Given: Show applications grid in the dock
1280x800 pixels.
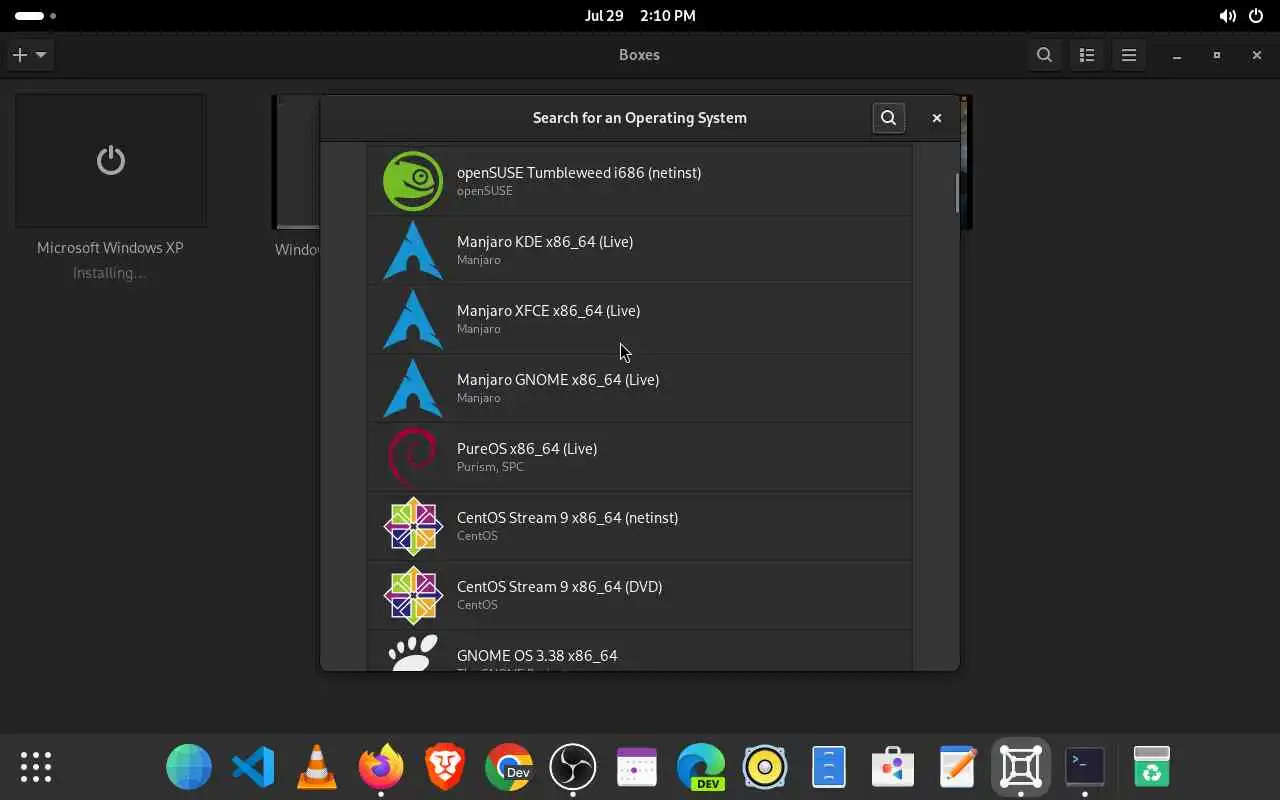Looking at the screenshot, I should [x=36, y=767].
